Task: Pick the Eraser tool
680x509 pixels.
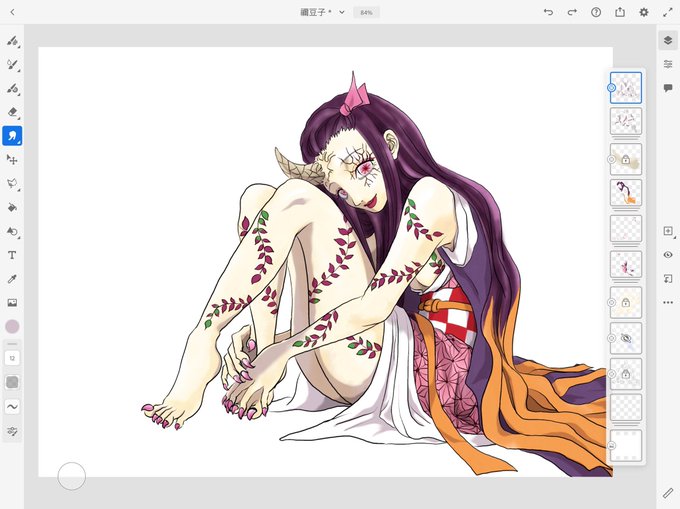Action: click(12, 112)
